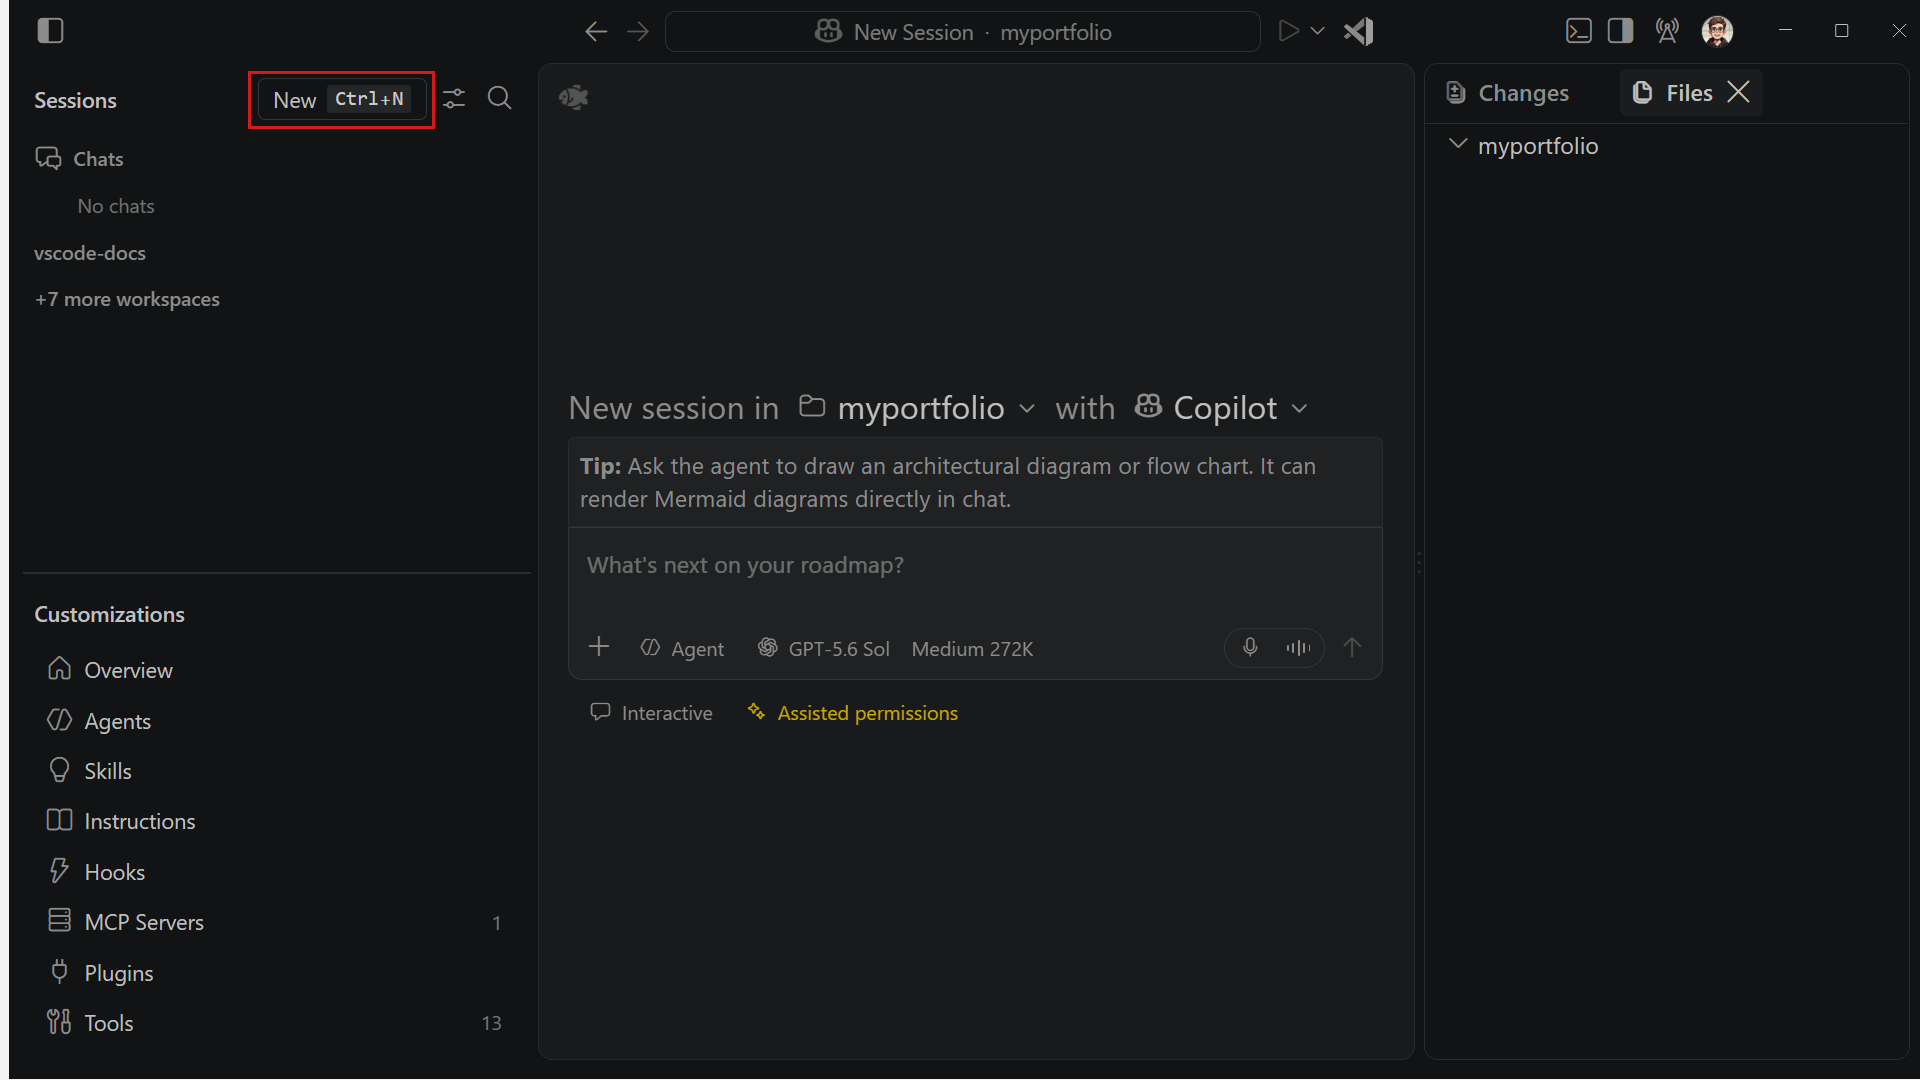Start a New session with Ctrl+N button
1920x1080 pixels.
point(341,100)
